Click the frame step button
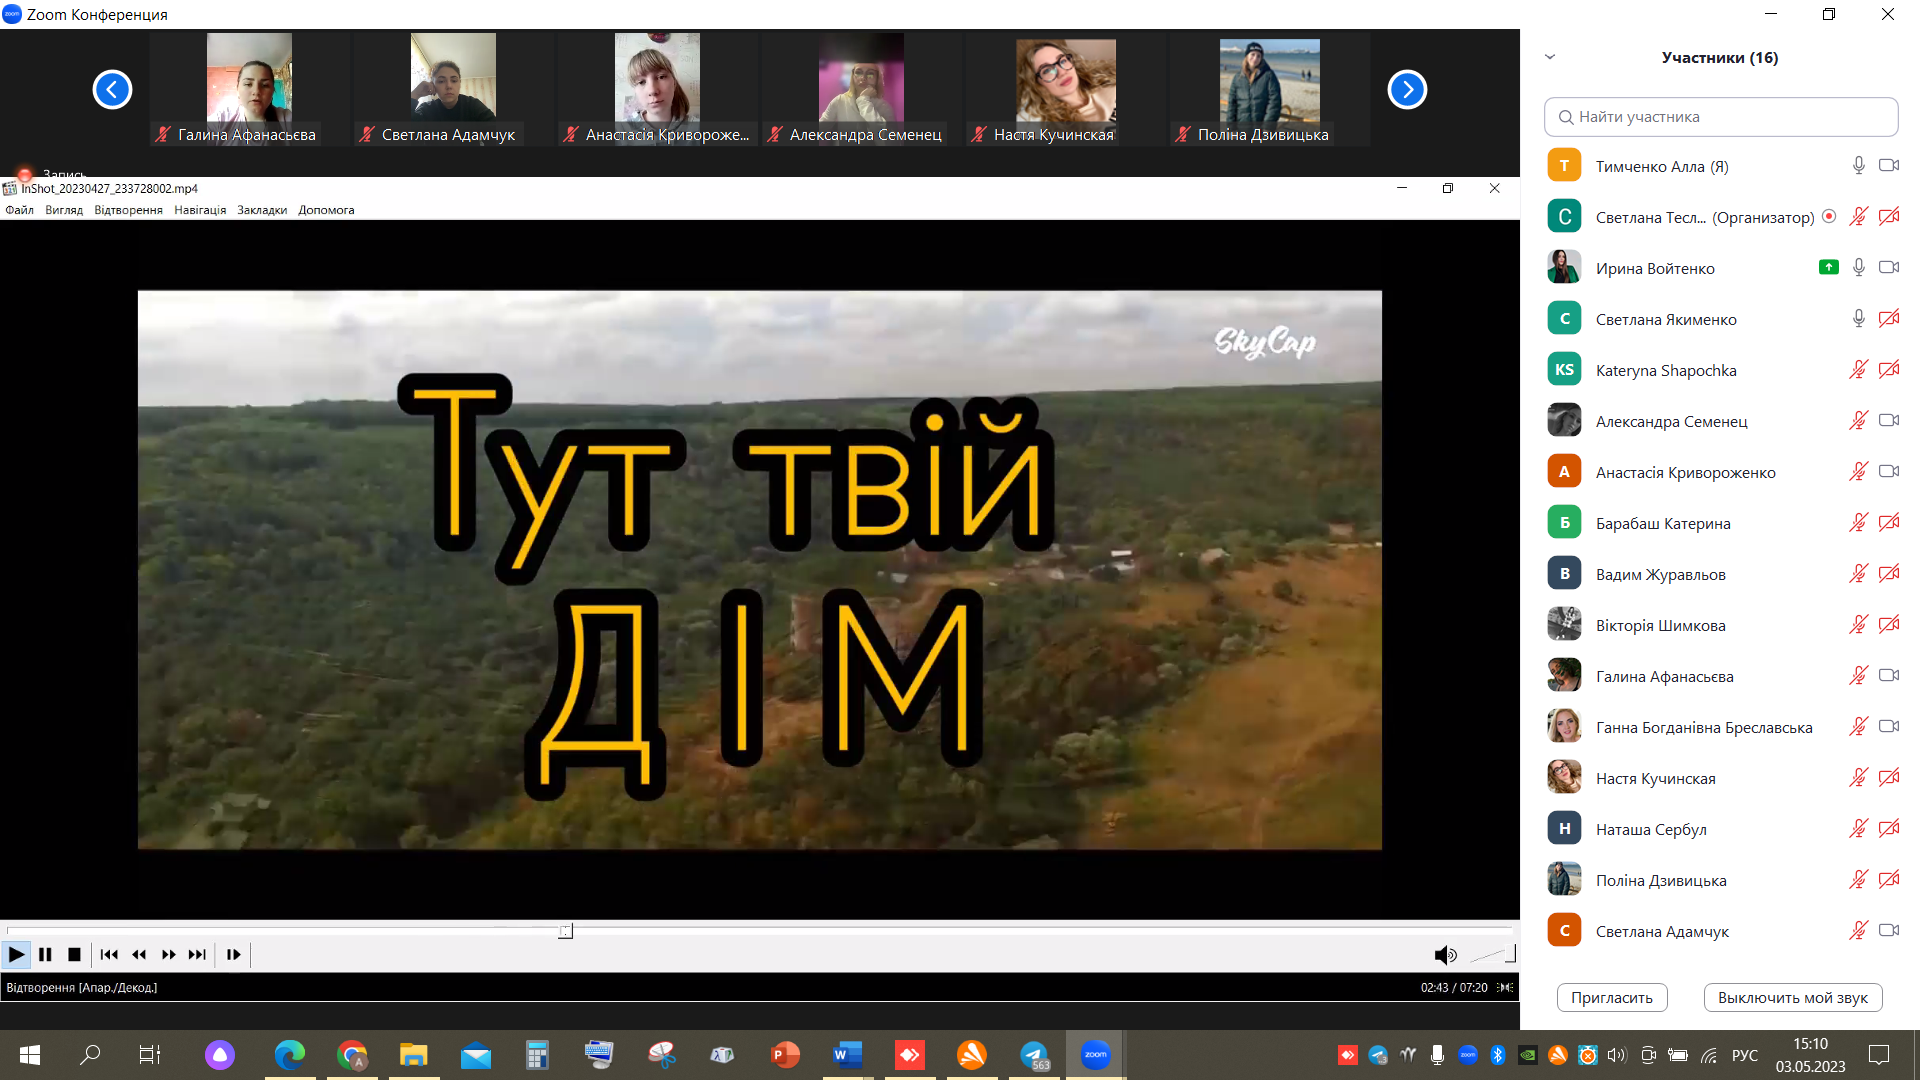1920x1080 pixels. (233, 955)
